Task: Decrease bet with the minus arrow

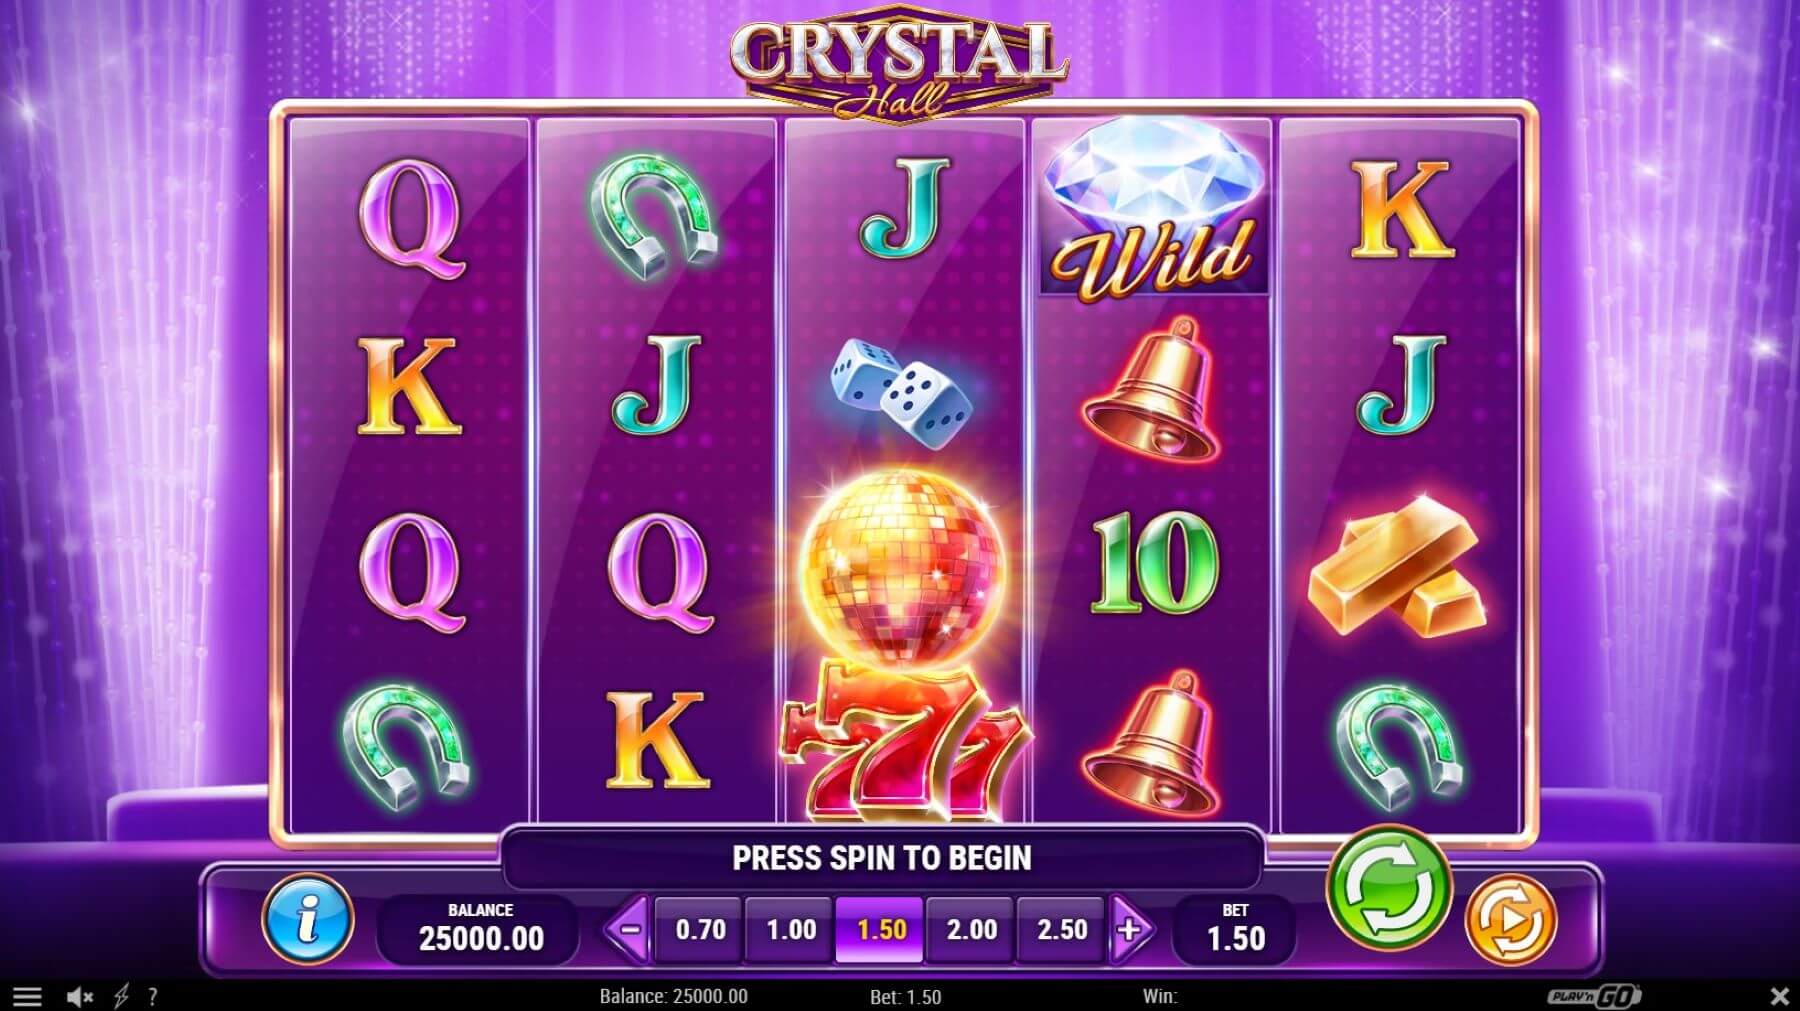Action: click(629, 930)
